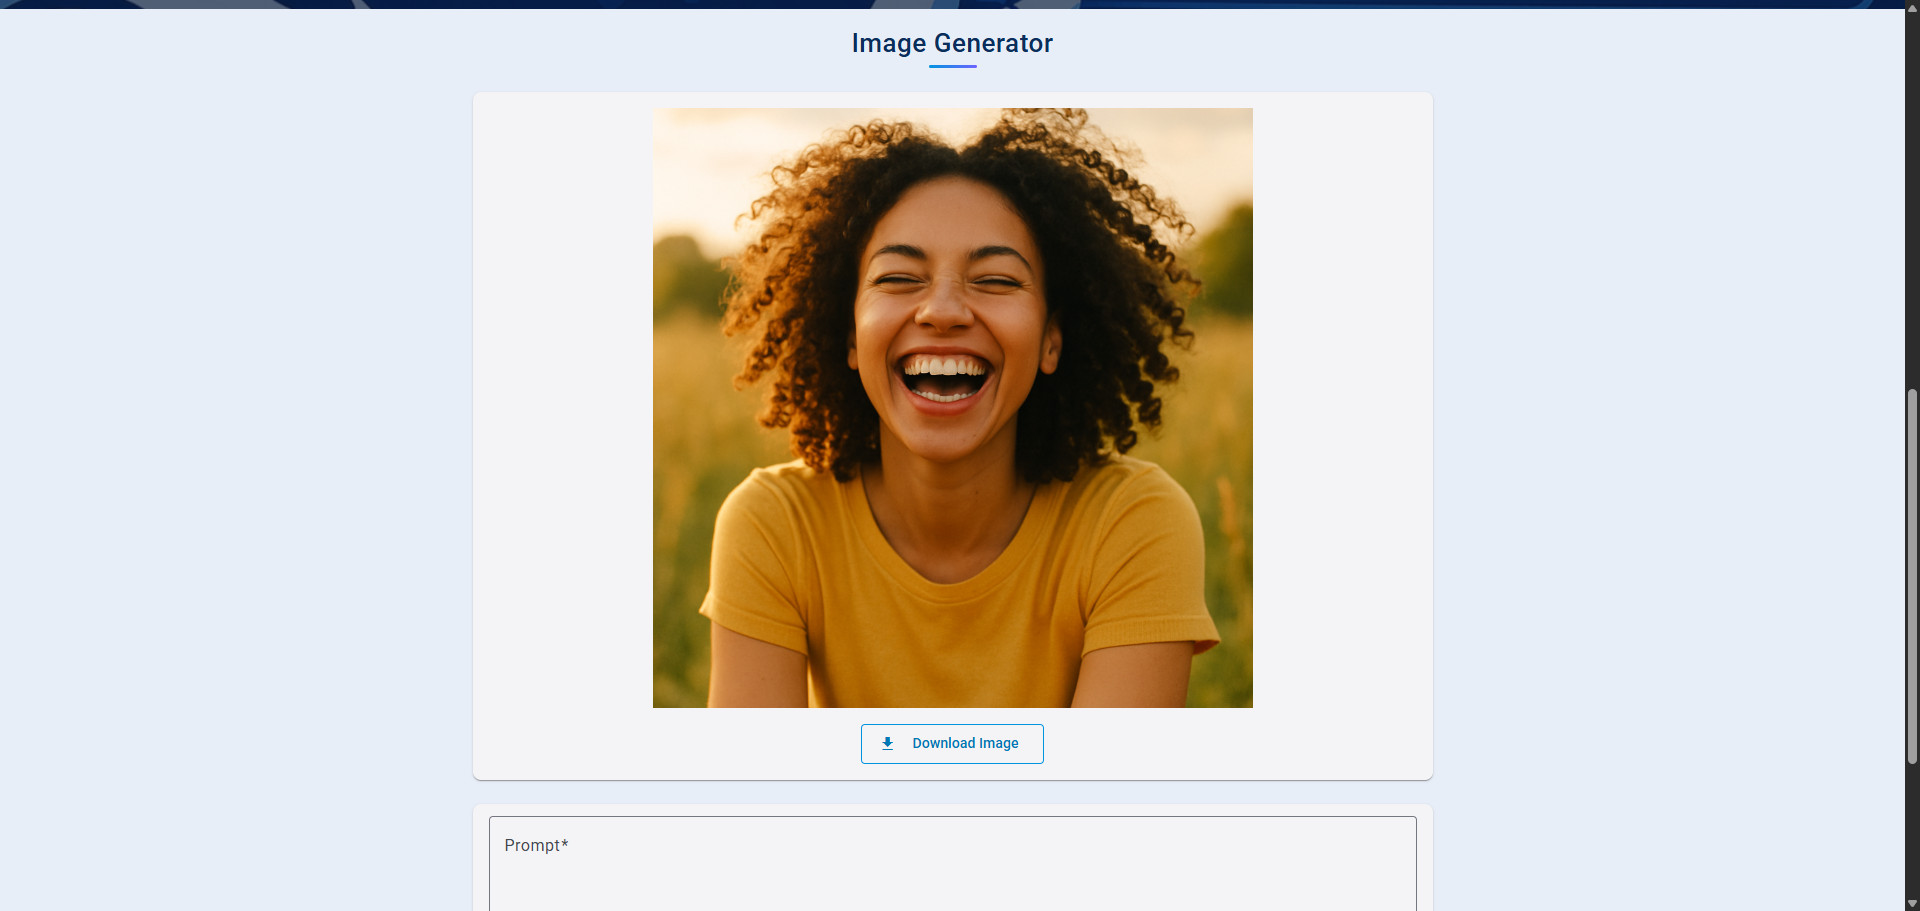Click the download arrow icon
The height and width of the screenshot is (911, 1920).
click(x=887, y=743)
